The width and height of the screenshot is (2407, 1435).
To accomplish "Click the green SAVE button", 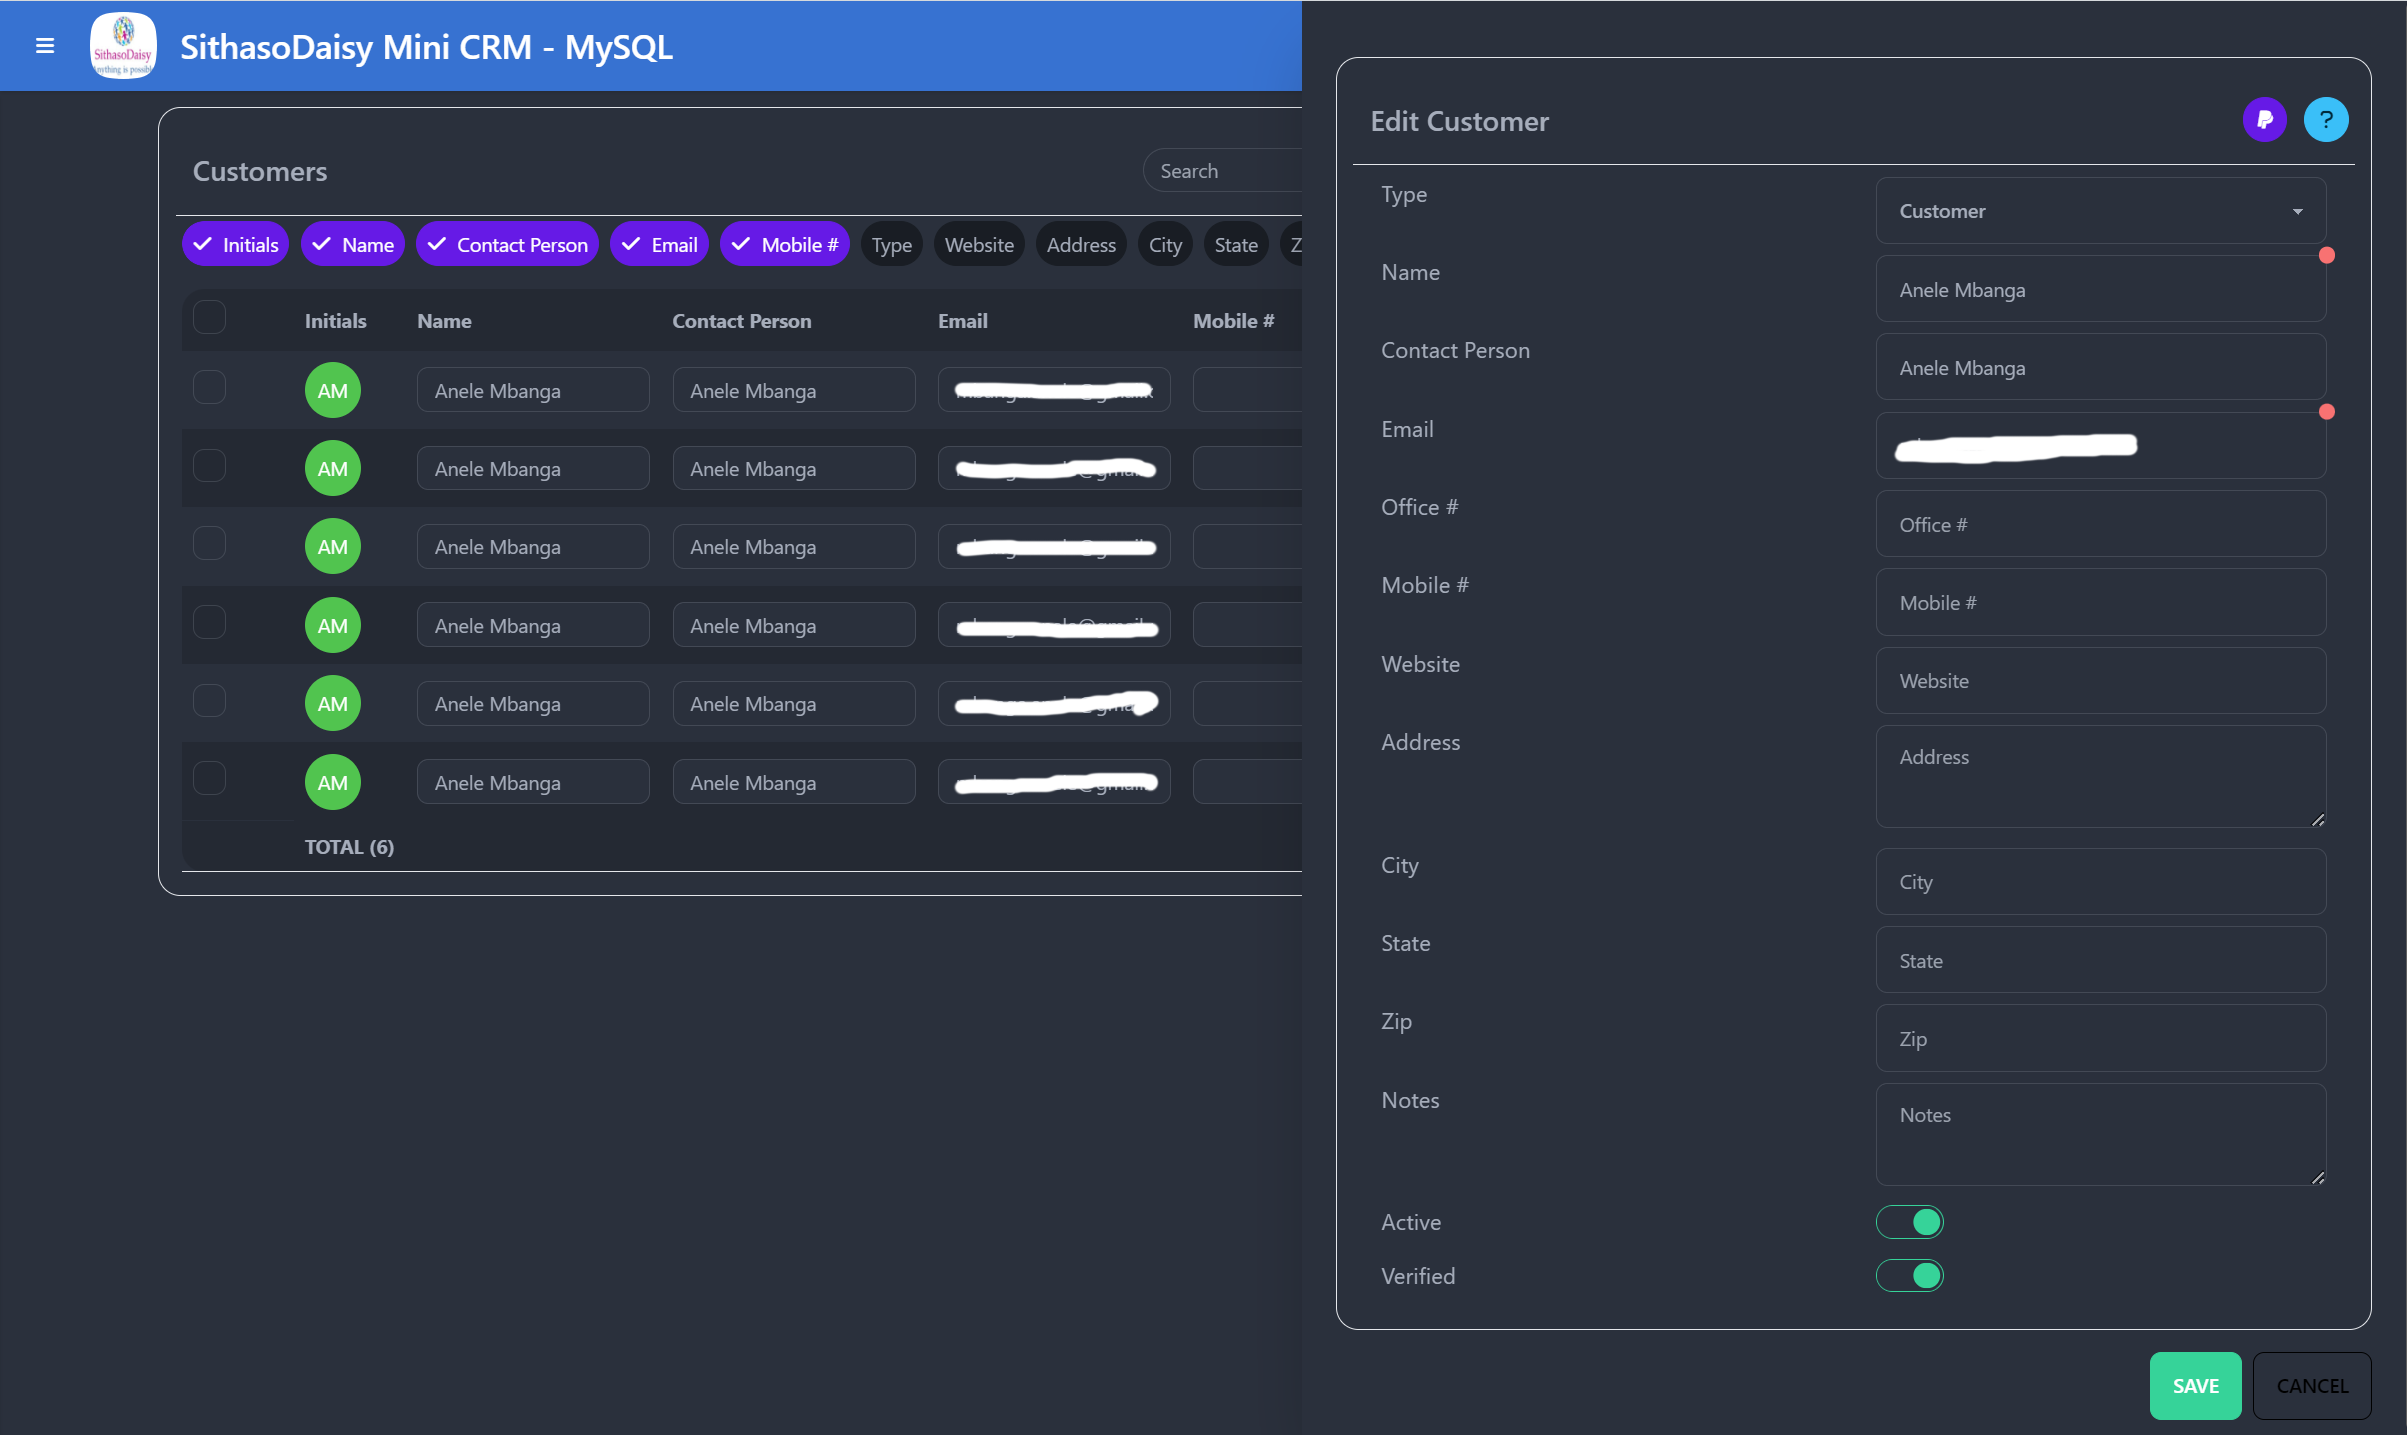I will 2195,1386.
